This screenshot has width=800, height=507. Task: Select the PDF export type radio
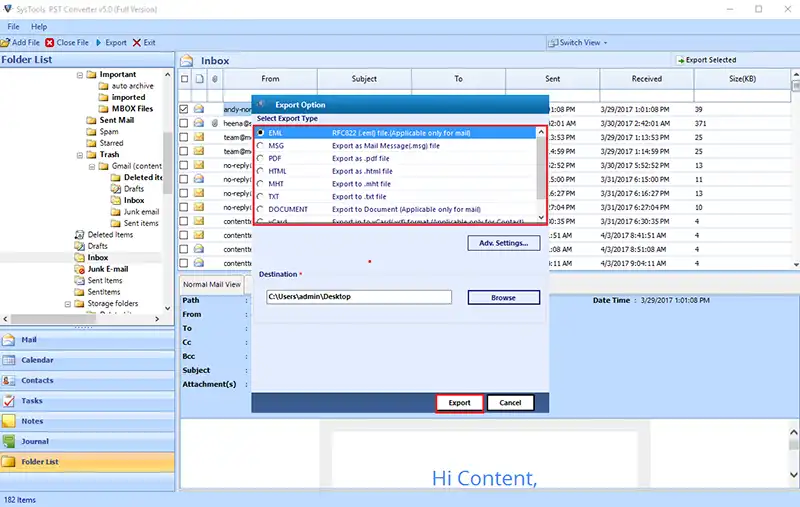(261, 158)
